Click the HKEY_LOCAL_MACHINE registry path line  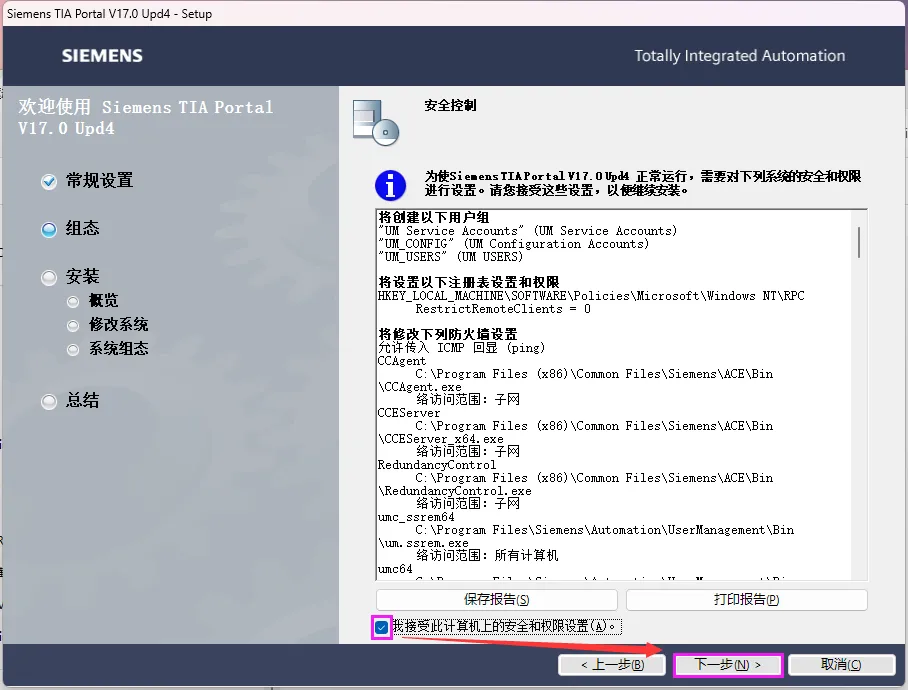591,296
